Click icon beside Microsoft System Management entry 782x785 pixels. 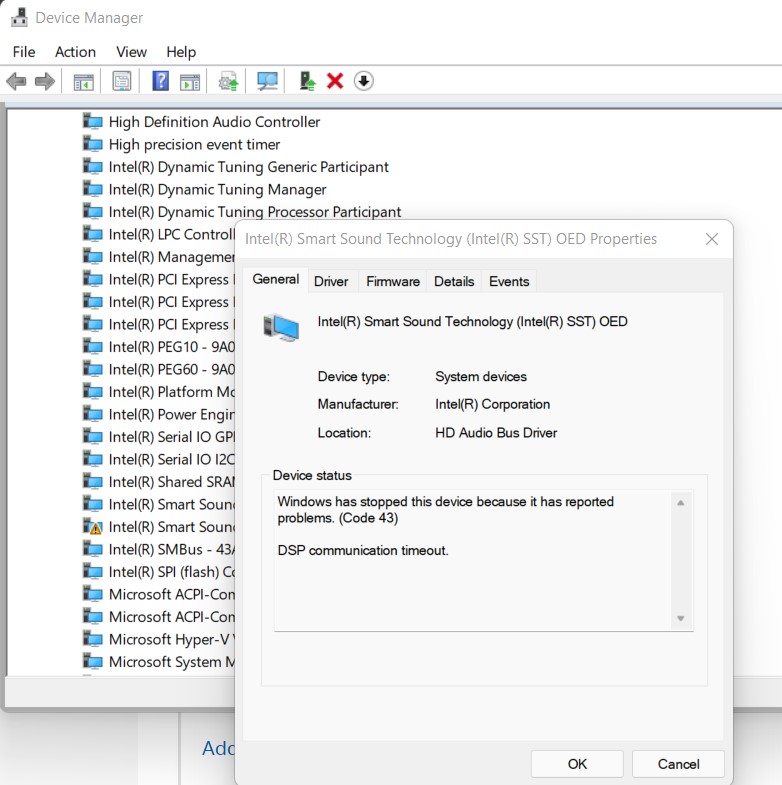[x=93, y=662]
